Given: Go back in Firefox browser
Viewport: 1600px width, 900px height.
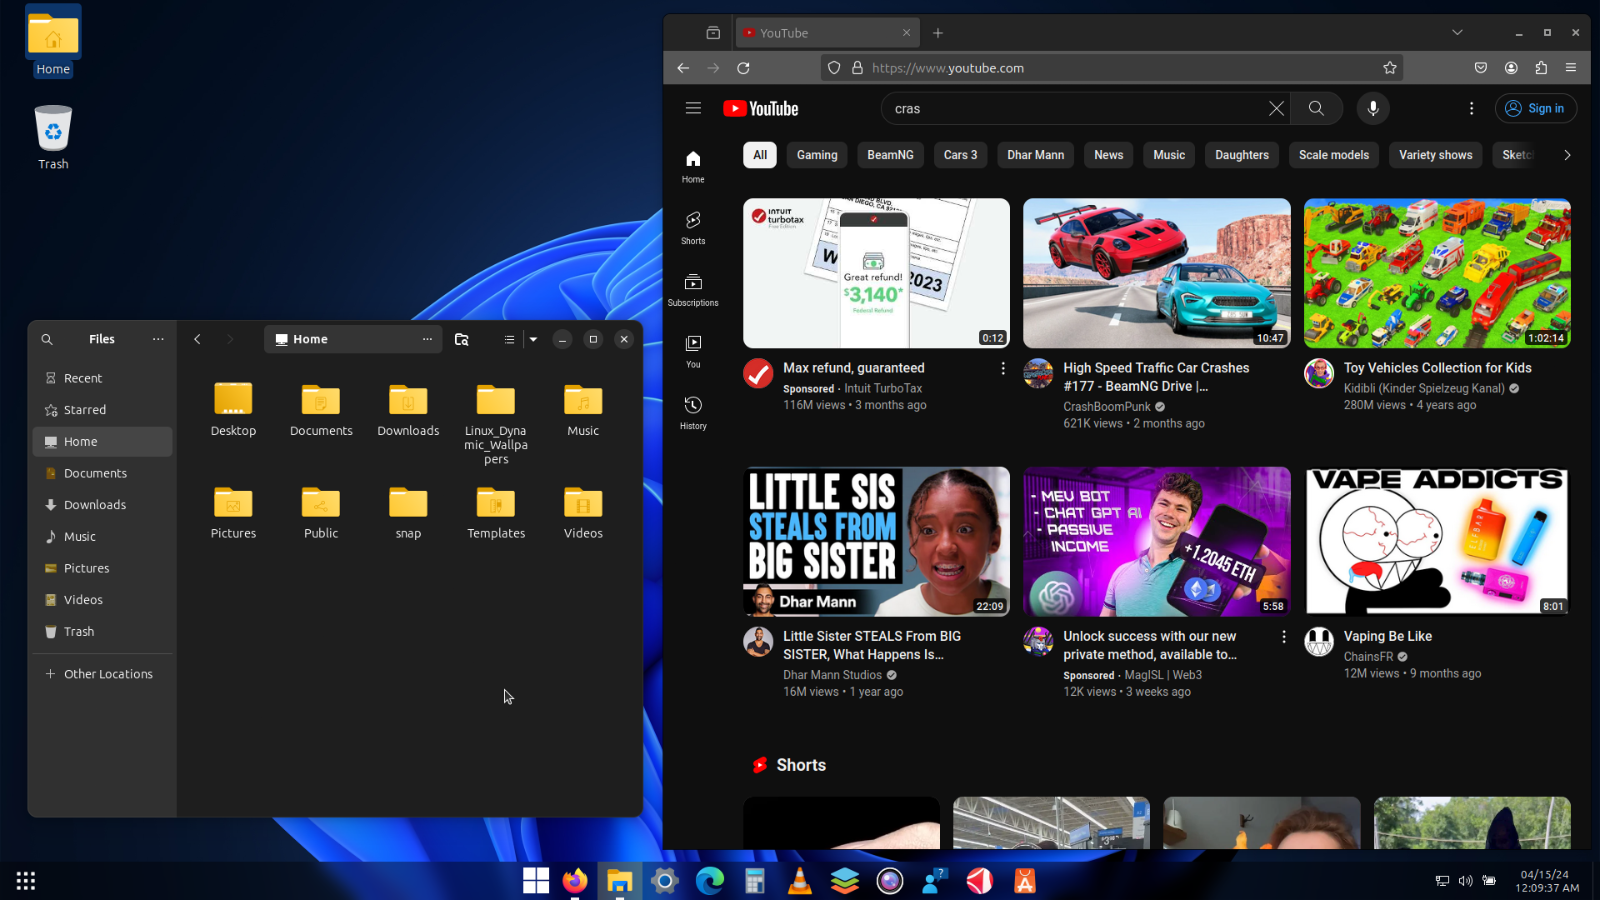Looking at the screenshot, I should click(683, 68).
